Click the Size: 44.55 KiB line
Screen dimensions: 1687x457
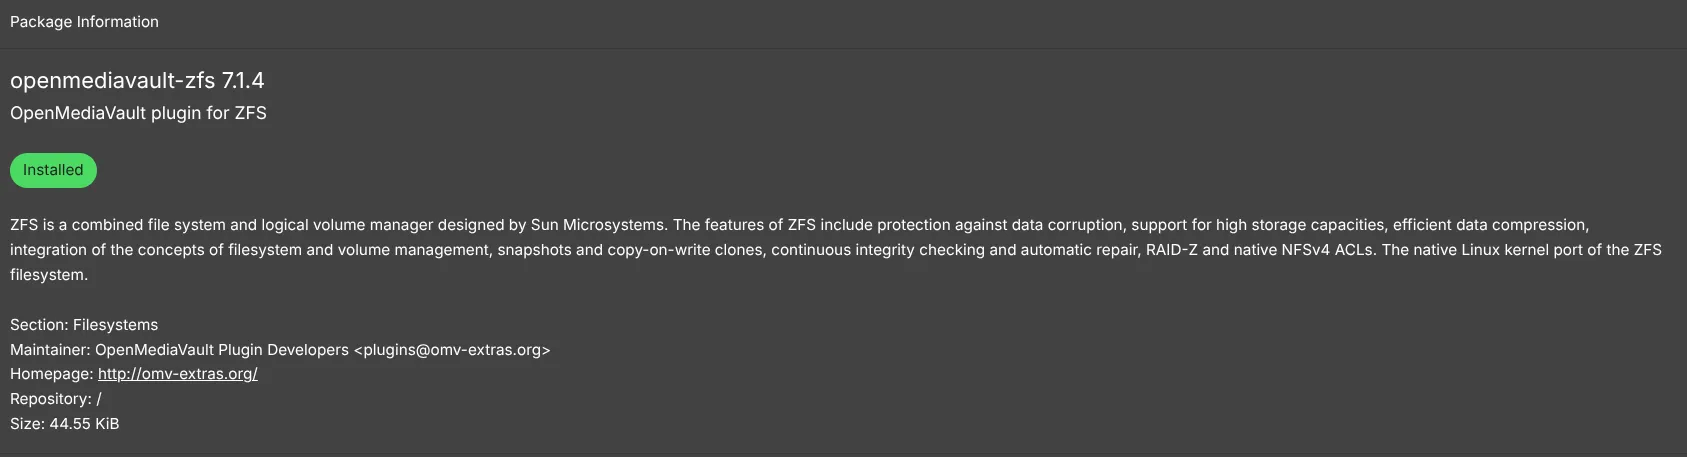click(x=64, y=424)
